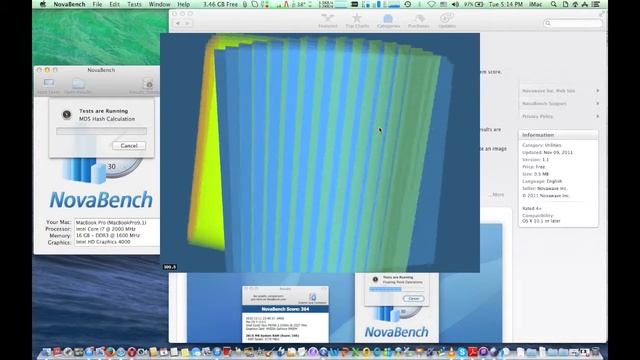The height and width of the screenshot is (360, 640).
Task: Open the Edit menu
Action: [x=114, y=4]
